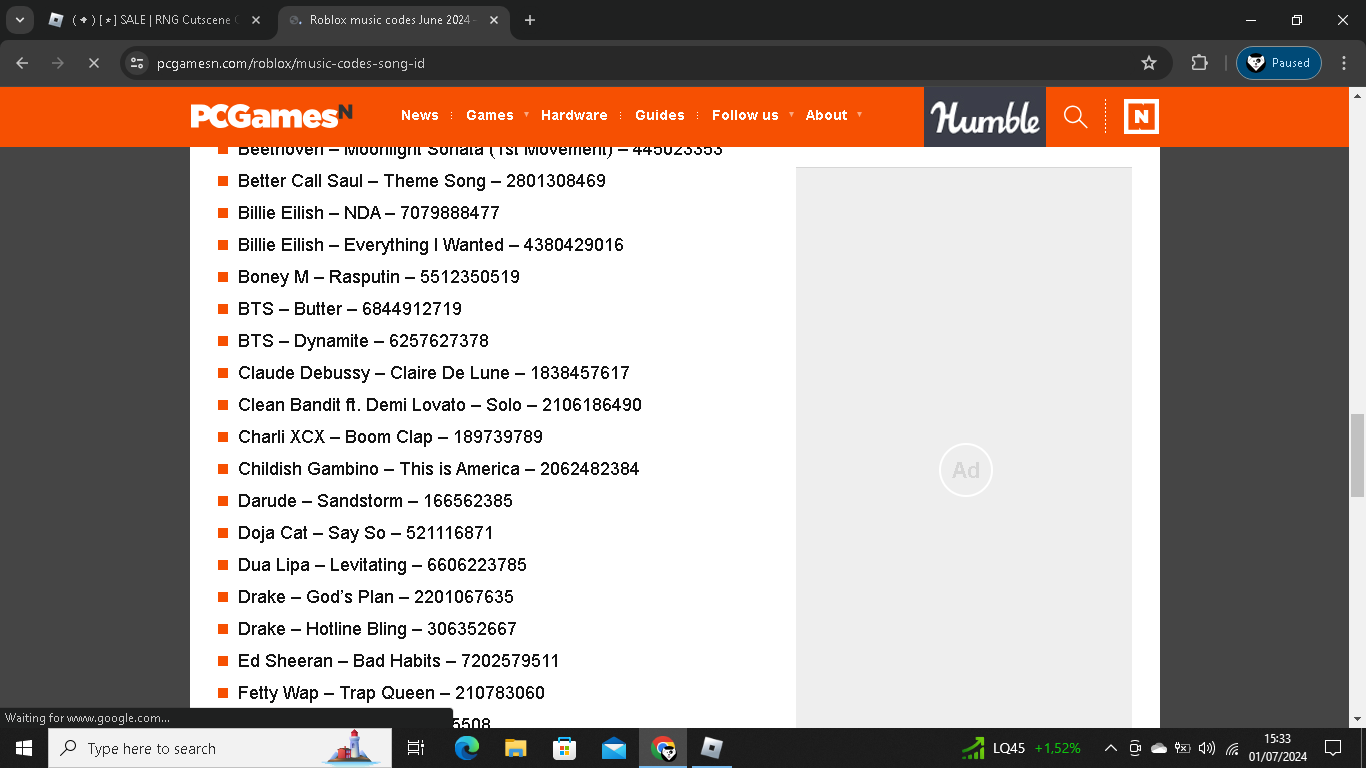The image size is (1366, 768).
Task: Close the SALE RNG Cutscene tab
Action: click(x=256, y=20)
